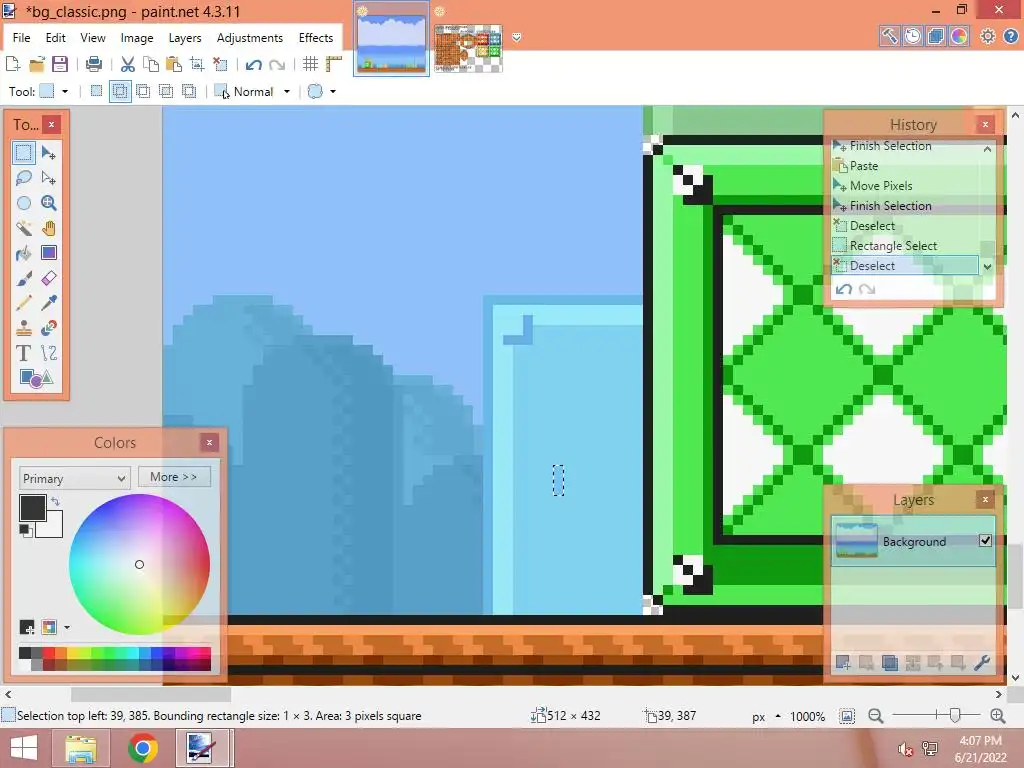Select the Pencil tool

coord(24,303)
